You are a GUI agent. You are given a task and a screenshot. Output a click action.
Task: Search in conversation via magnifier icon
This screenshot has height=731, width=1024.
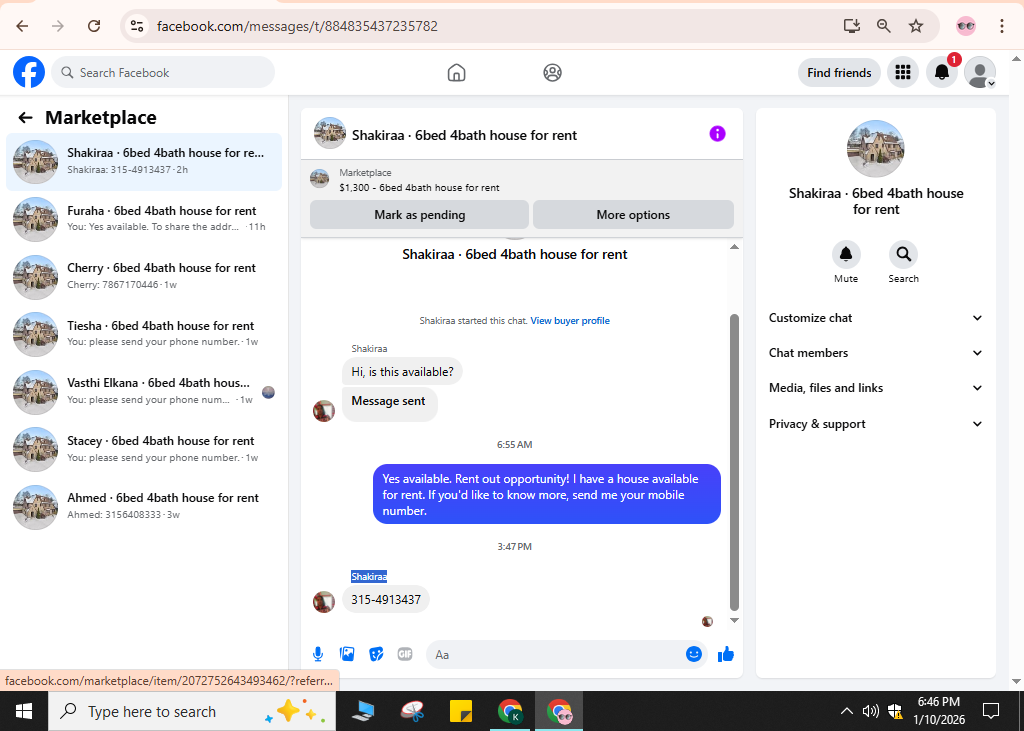903,254
